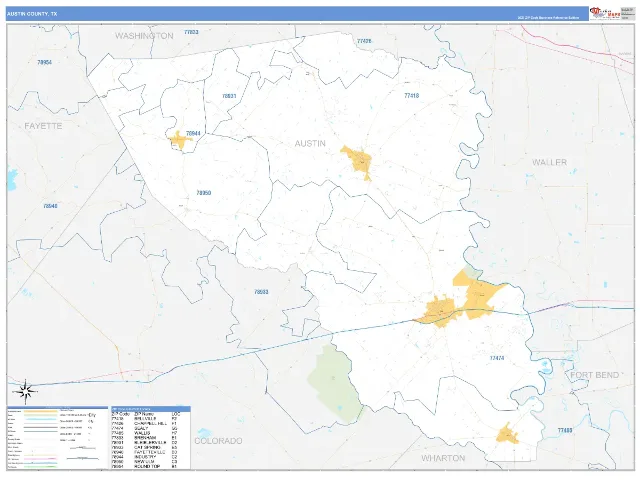Select the WALLER county label
The width and height of the screenshot is (640, 480).
click(x=549, y=162)
